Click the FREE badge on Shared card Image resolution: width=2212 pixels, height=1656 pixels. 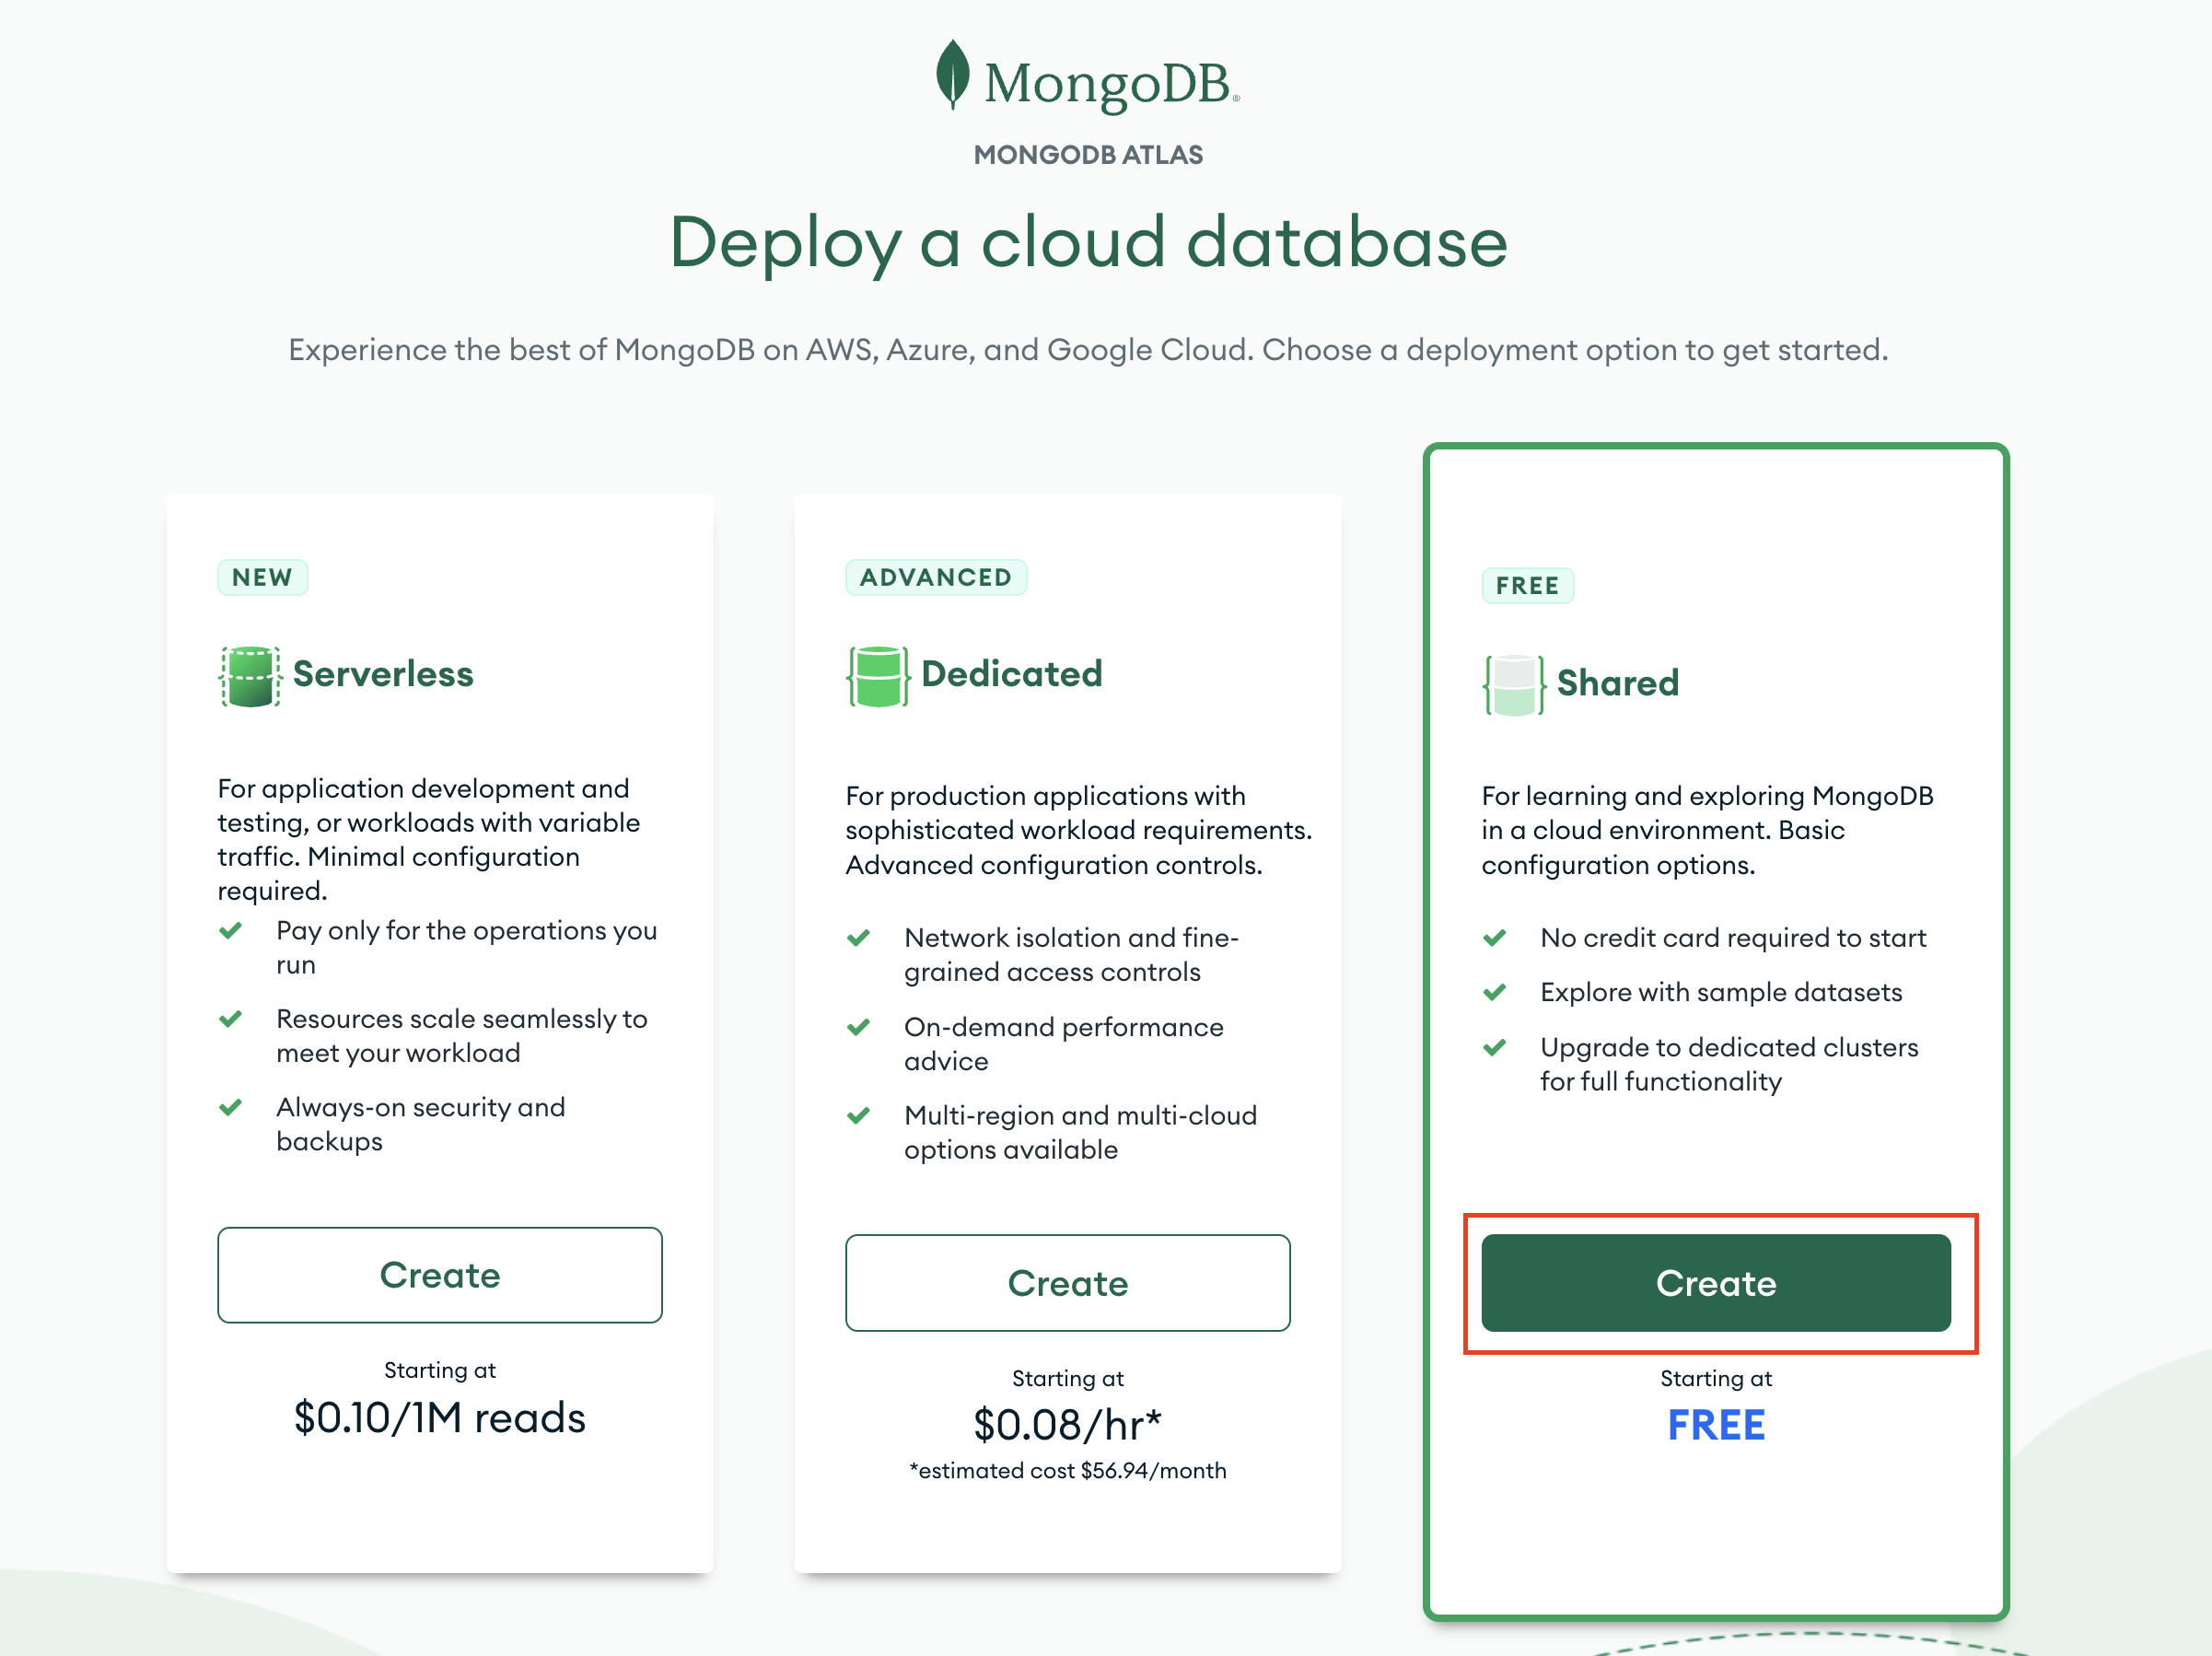point(1526,585)
